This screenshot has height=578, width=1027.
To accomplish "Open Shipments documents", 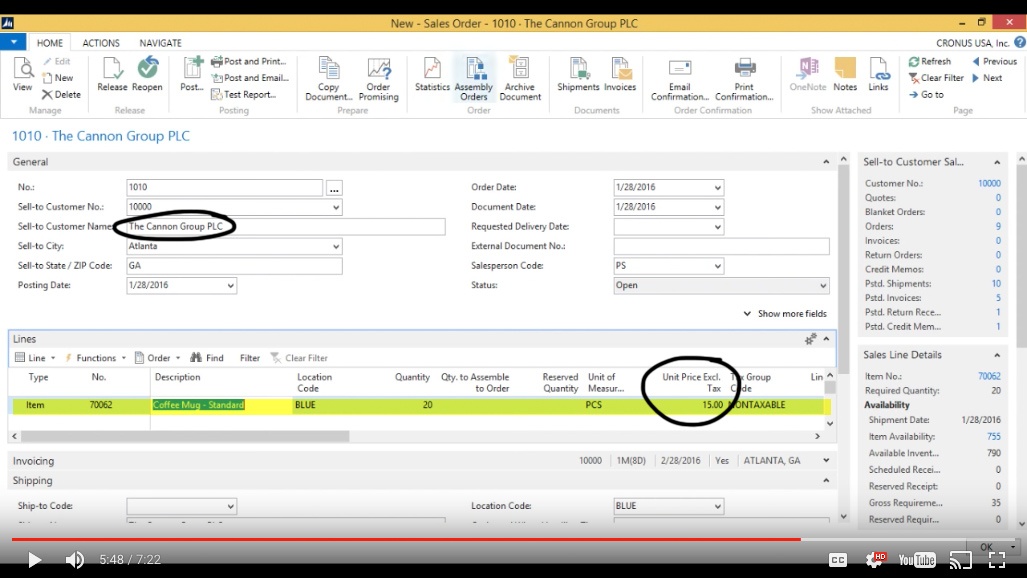I will coord(578,74).
